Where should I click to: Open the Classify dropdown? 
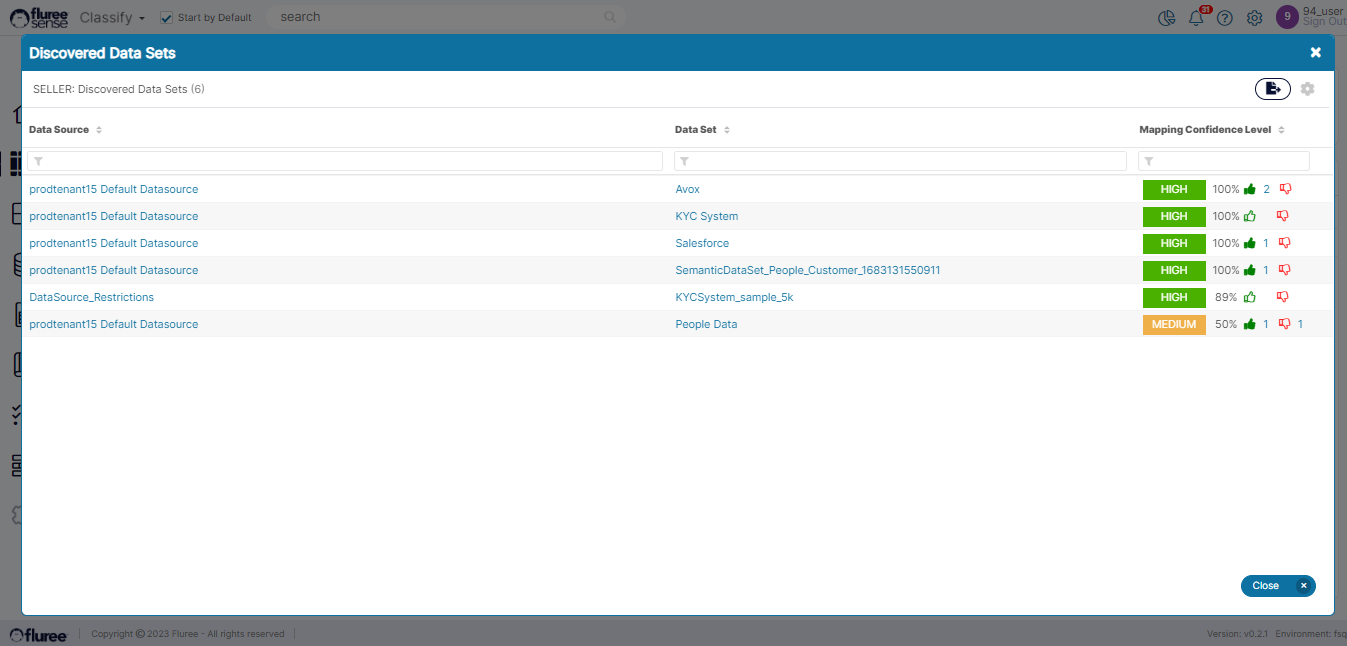[112, 18]
